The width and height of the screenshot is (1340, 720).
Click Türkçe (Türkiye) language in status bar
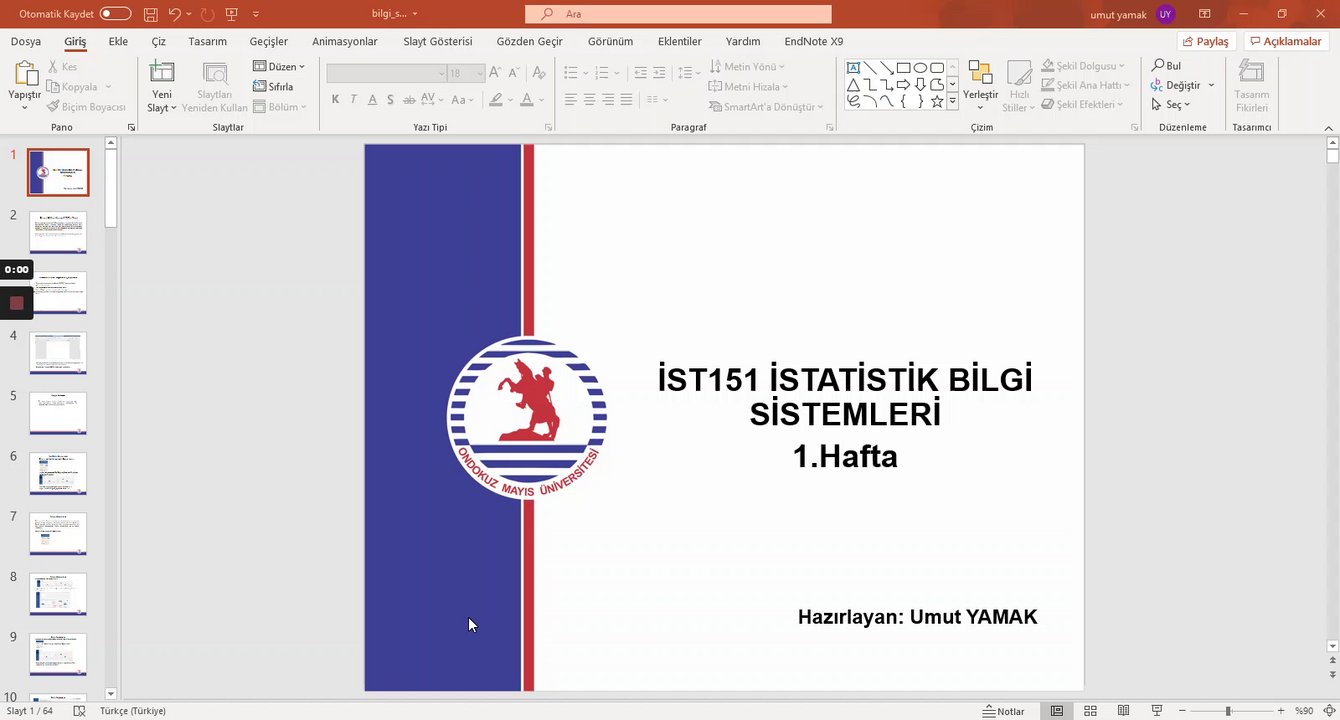pos(133,711)
